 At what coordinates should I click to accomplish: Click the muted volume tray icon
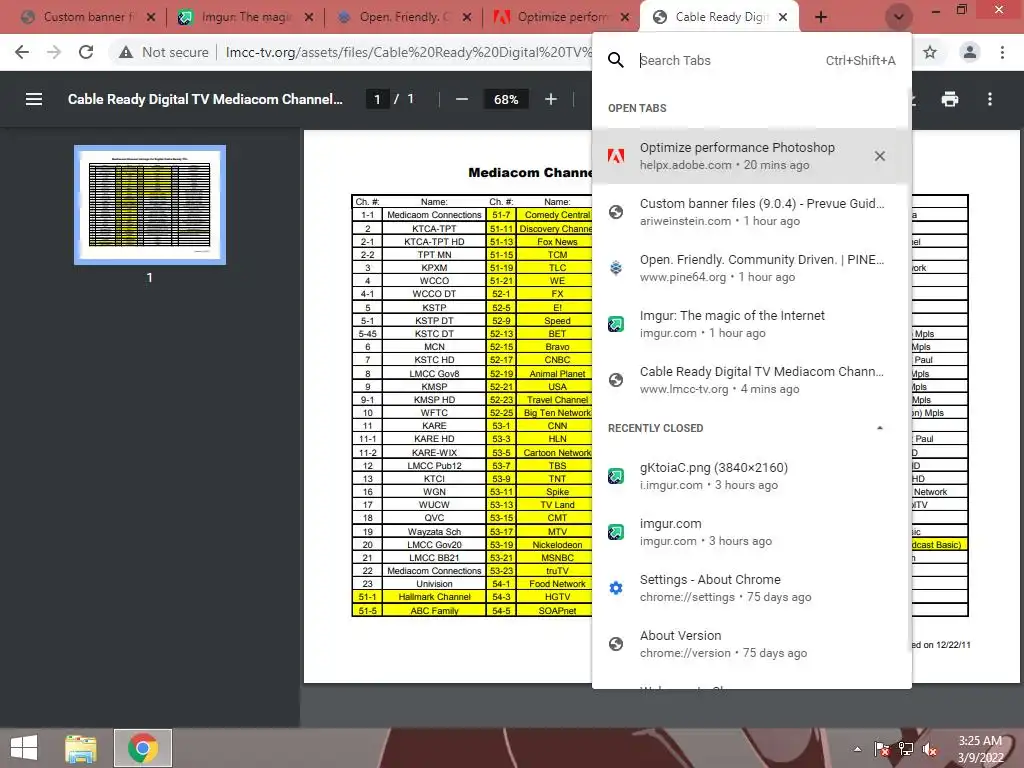point(929,749)
